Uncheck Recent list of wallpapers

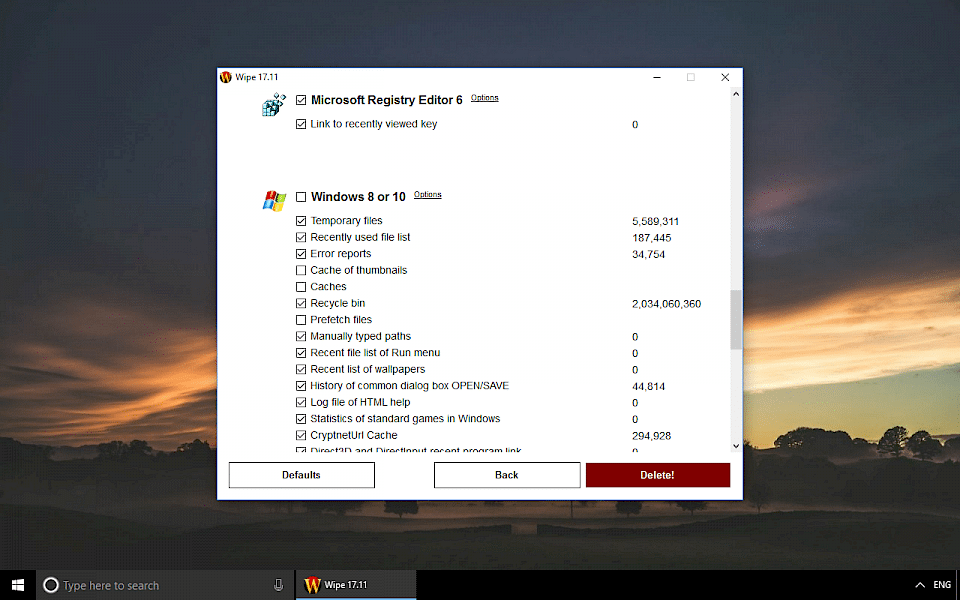(x=301, y=370)
